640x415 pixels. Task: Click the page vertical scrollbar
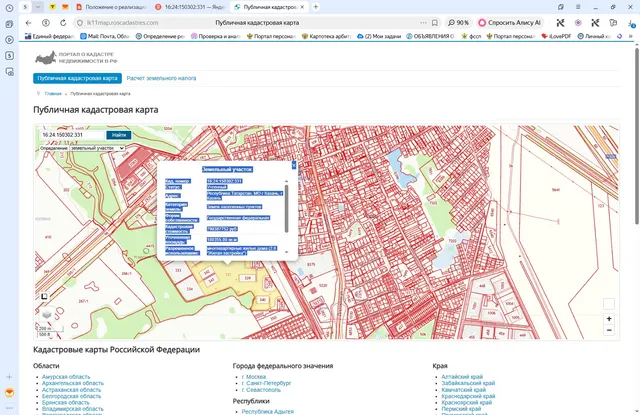click(x=637, y=135)
